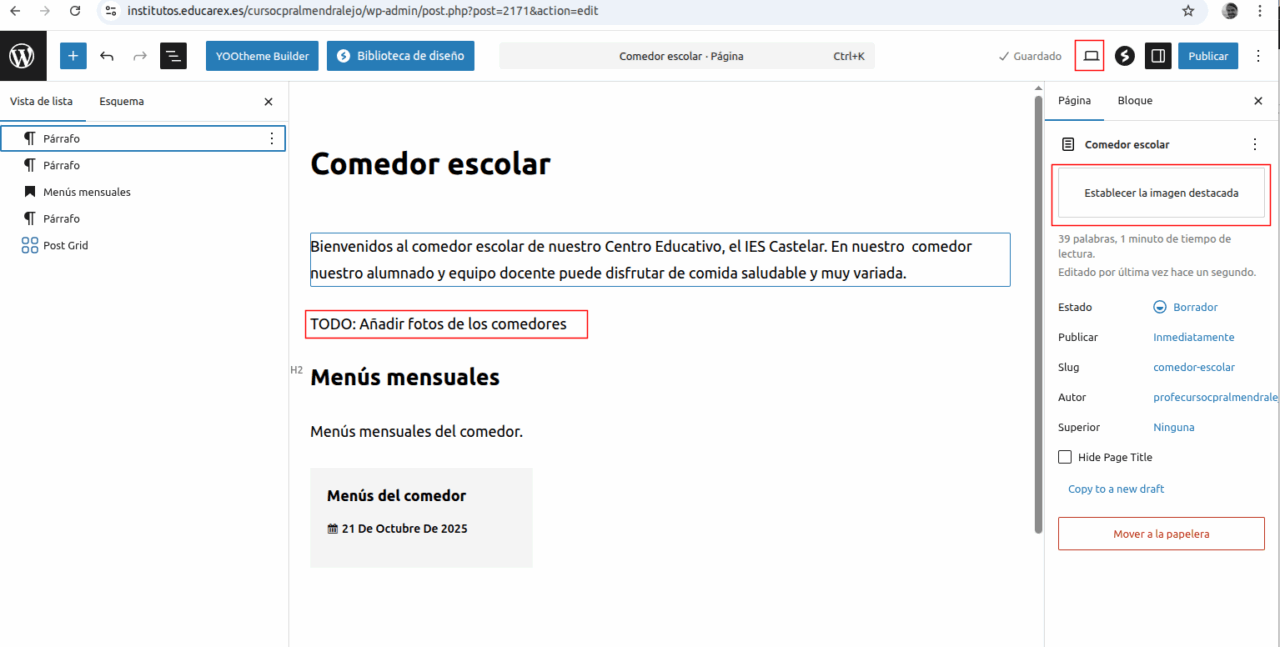Open Comedor escolar page actions menu
Viewport: 1280px width, 647px height.
1255,145
